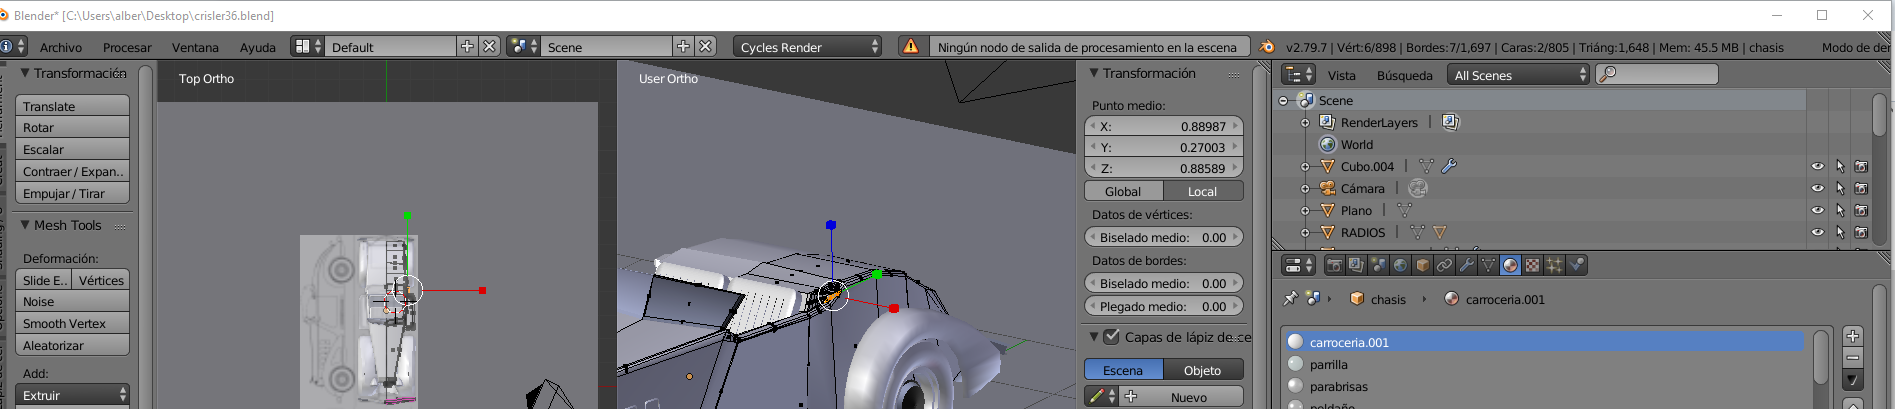Open the Physics tab icon
Image resolution: width=1895 pixels, height=409 pixels.
point(1576,265)
